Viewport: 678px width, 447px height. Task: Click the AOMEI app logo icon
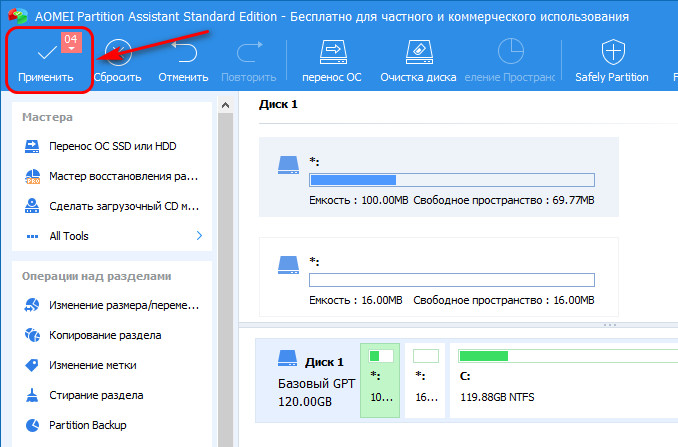coord(17,16)
